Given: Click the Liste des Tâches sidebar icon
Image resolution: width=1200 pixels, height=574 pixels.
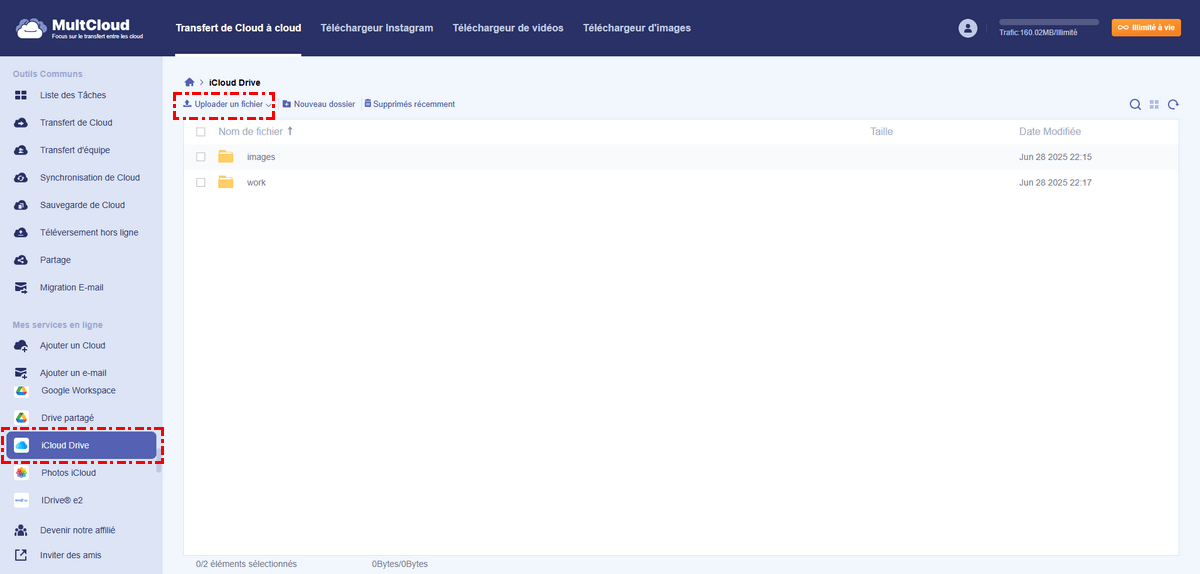Looking at the screenshot, I should pyautogui.click(x=21, y=95).
